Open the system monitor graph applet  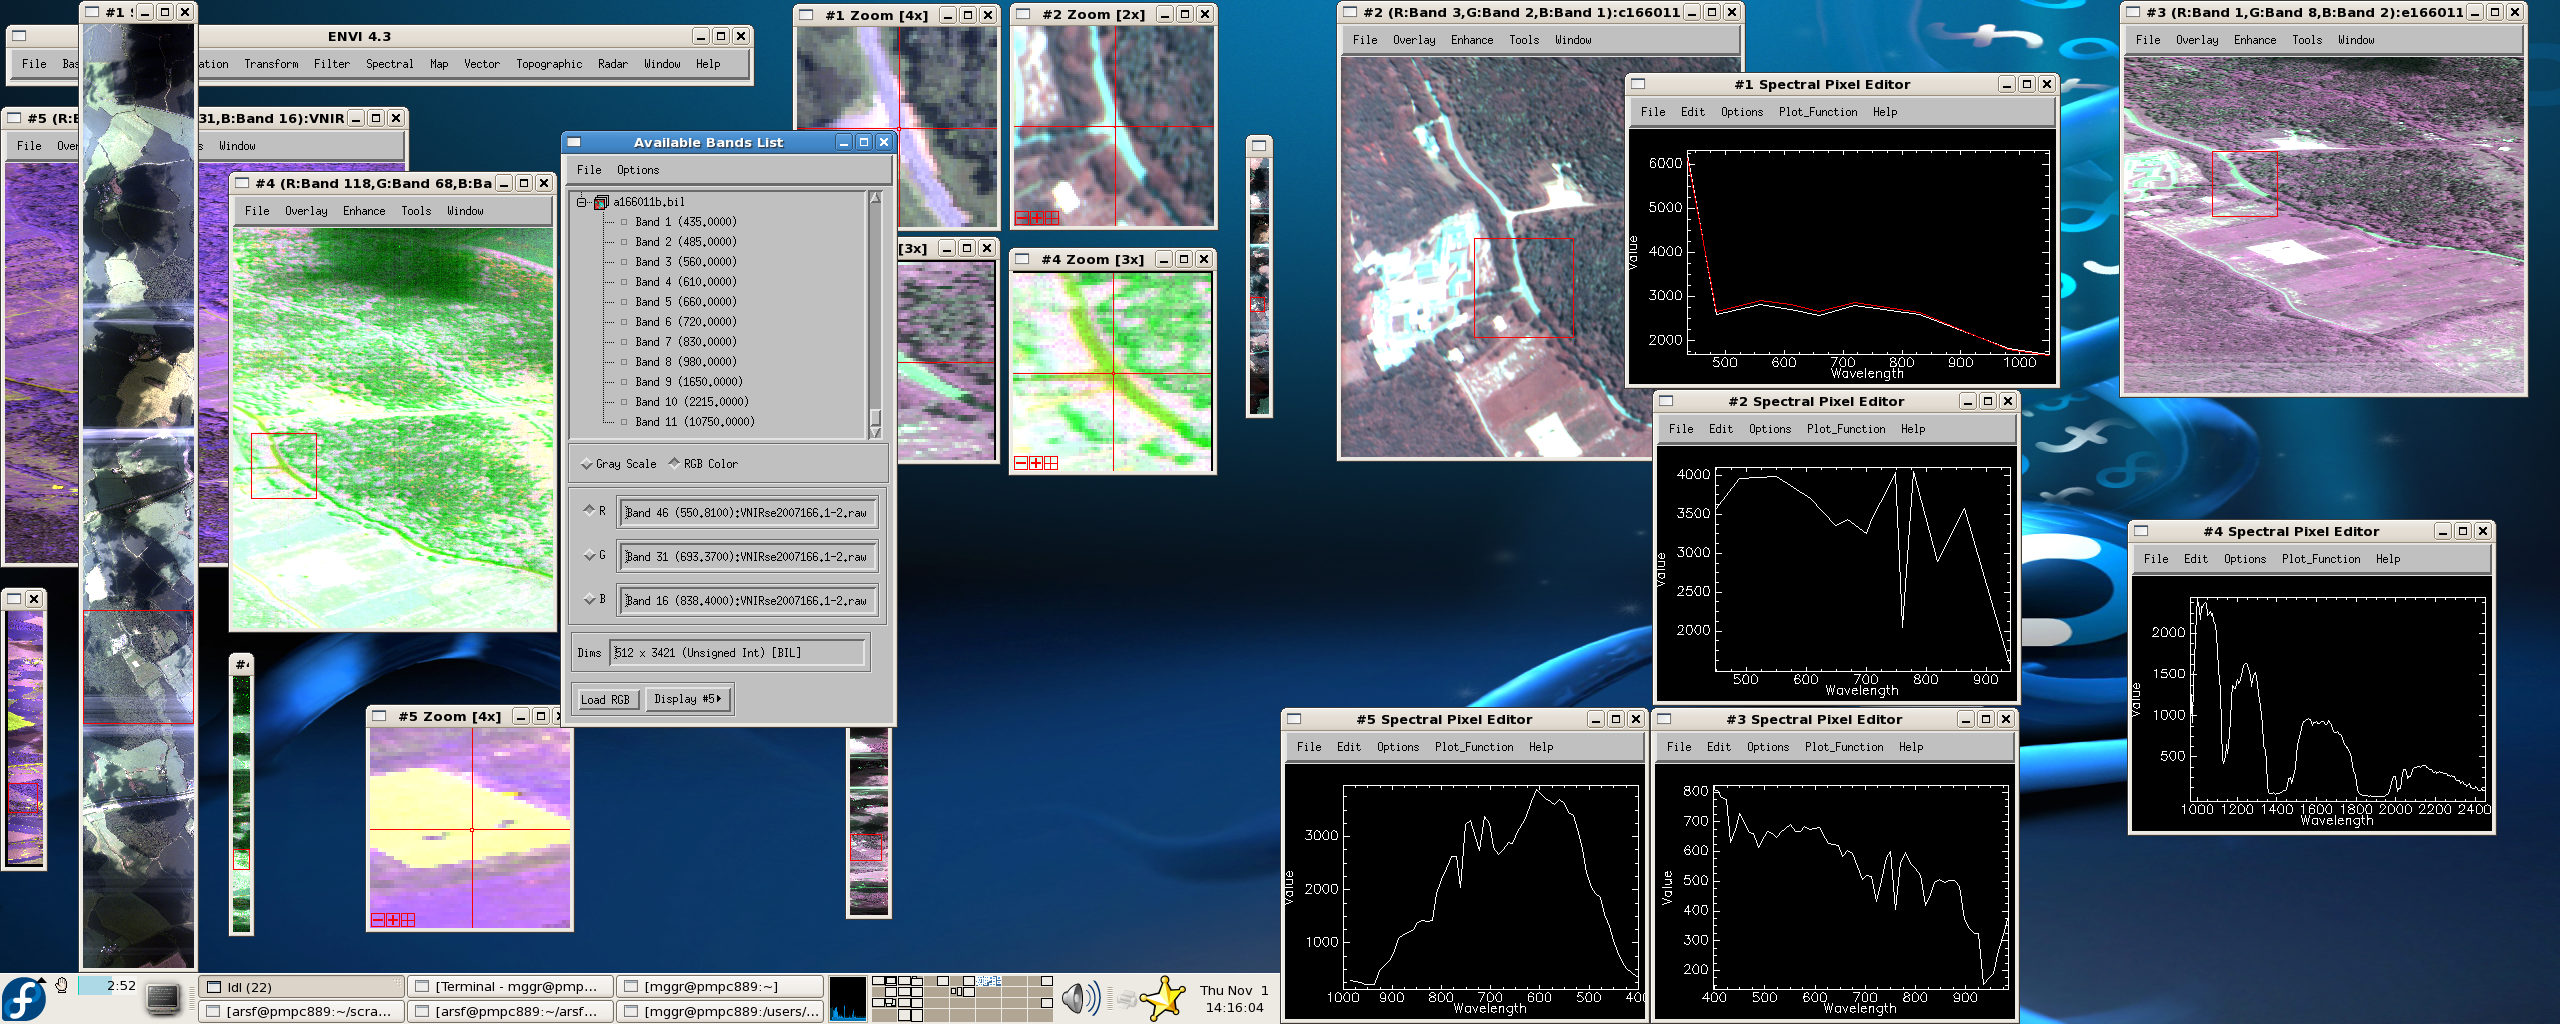coord(848,998)
